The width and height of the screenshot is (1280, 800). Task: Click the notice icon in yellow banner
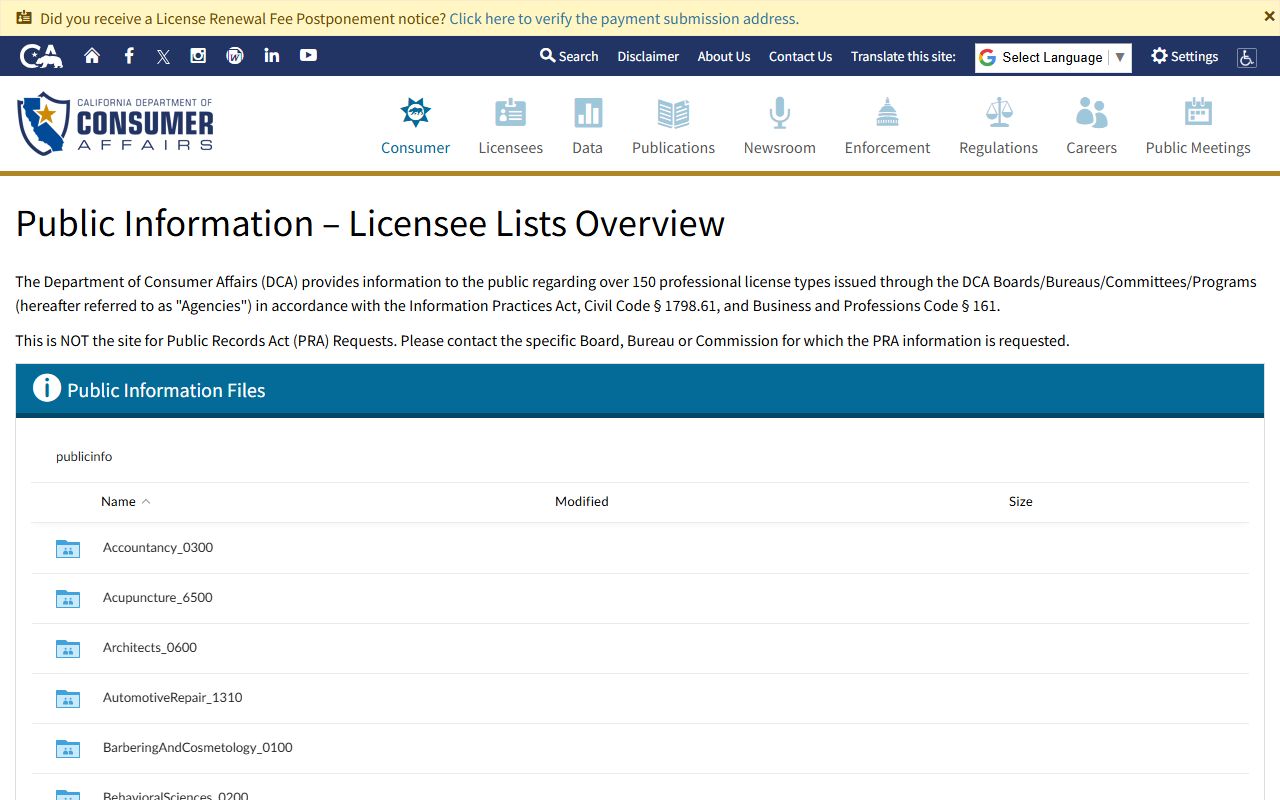tap(24, 17)
